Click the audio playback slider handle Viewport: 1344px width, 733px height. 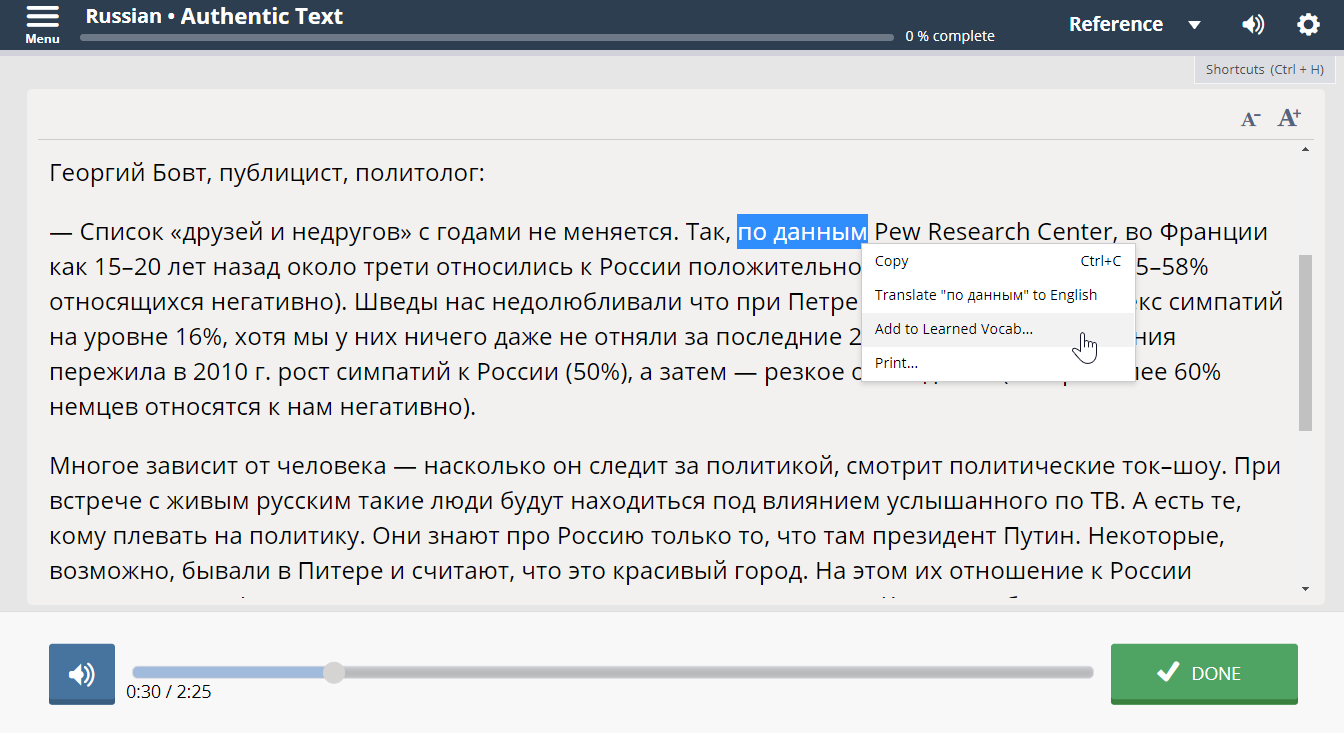(334, 673)
